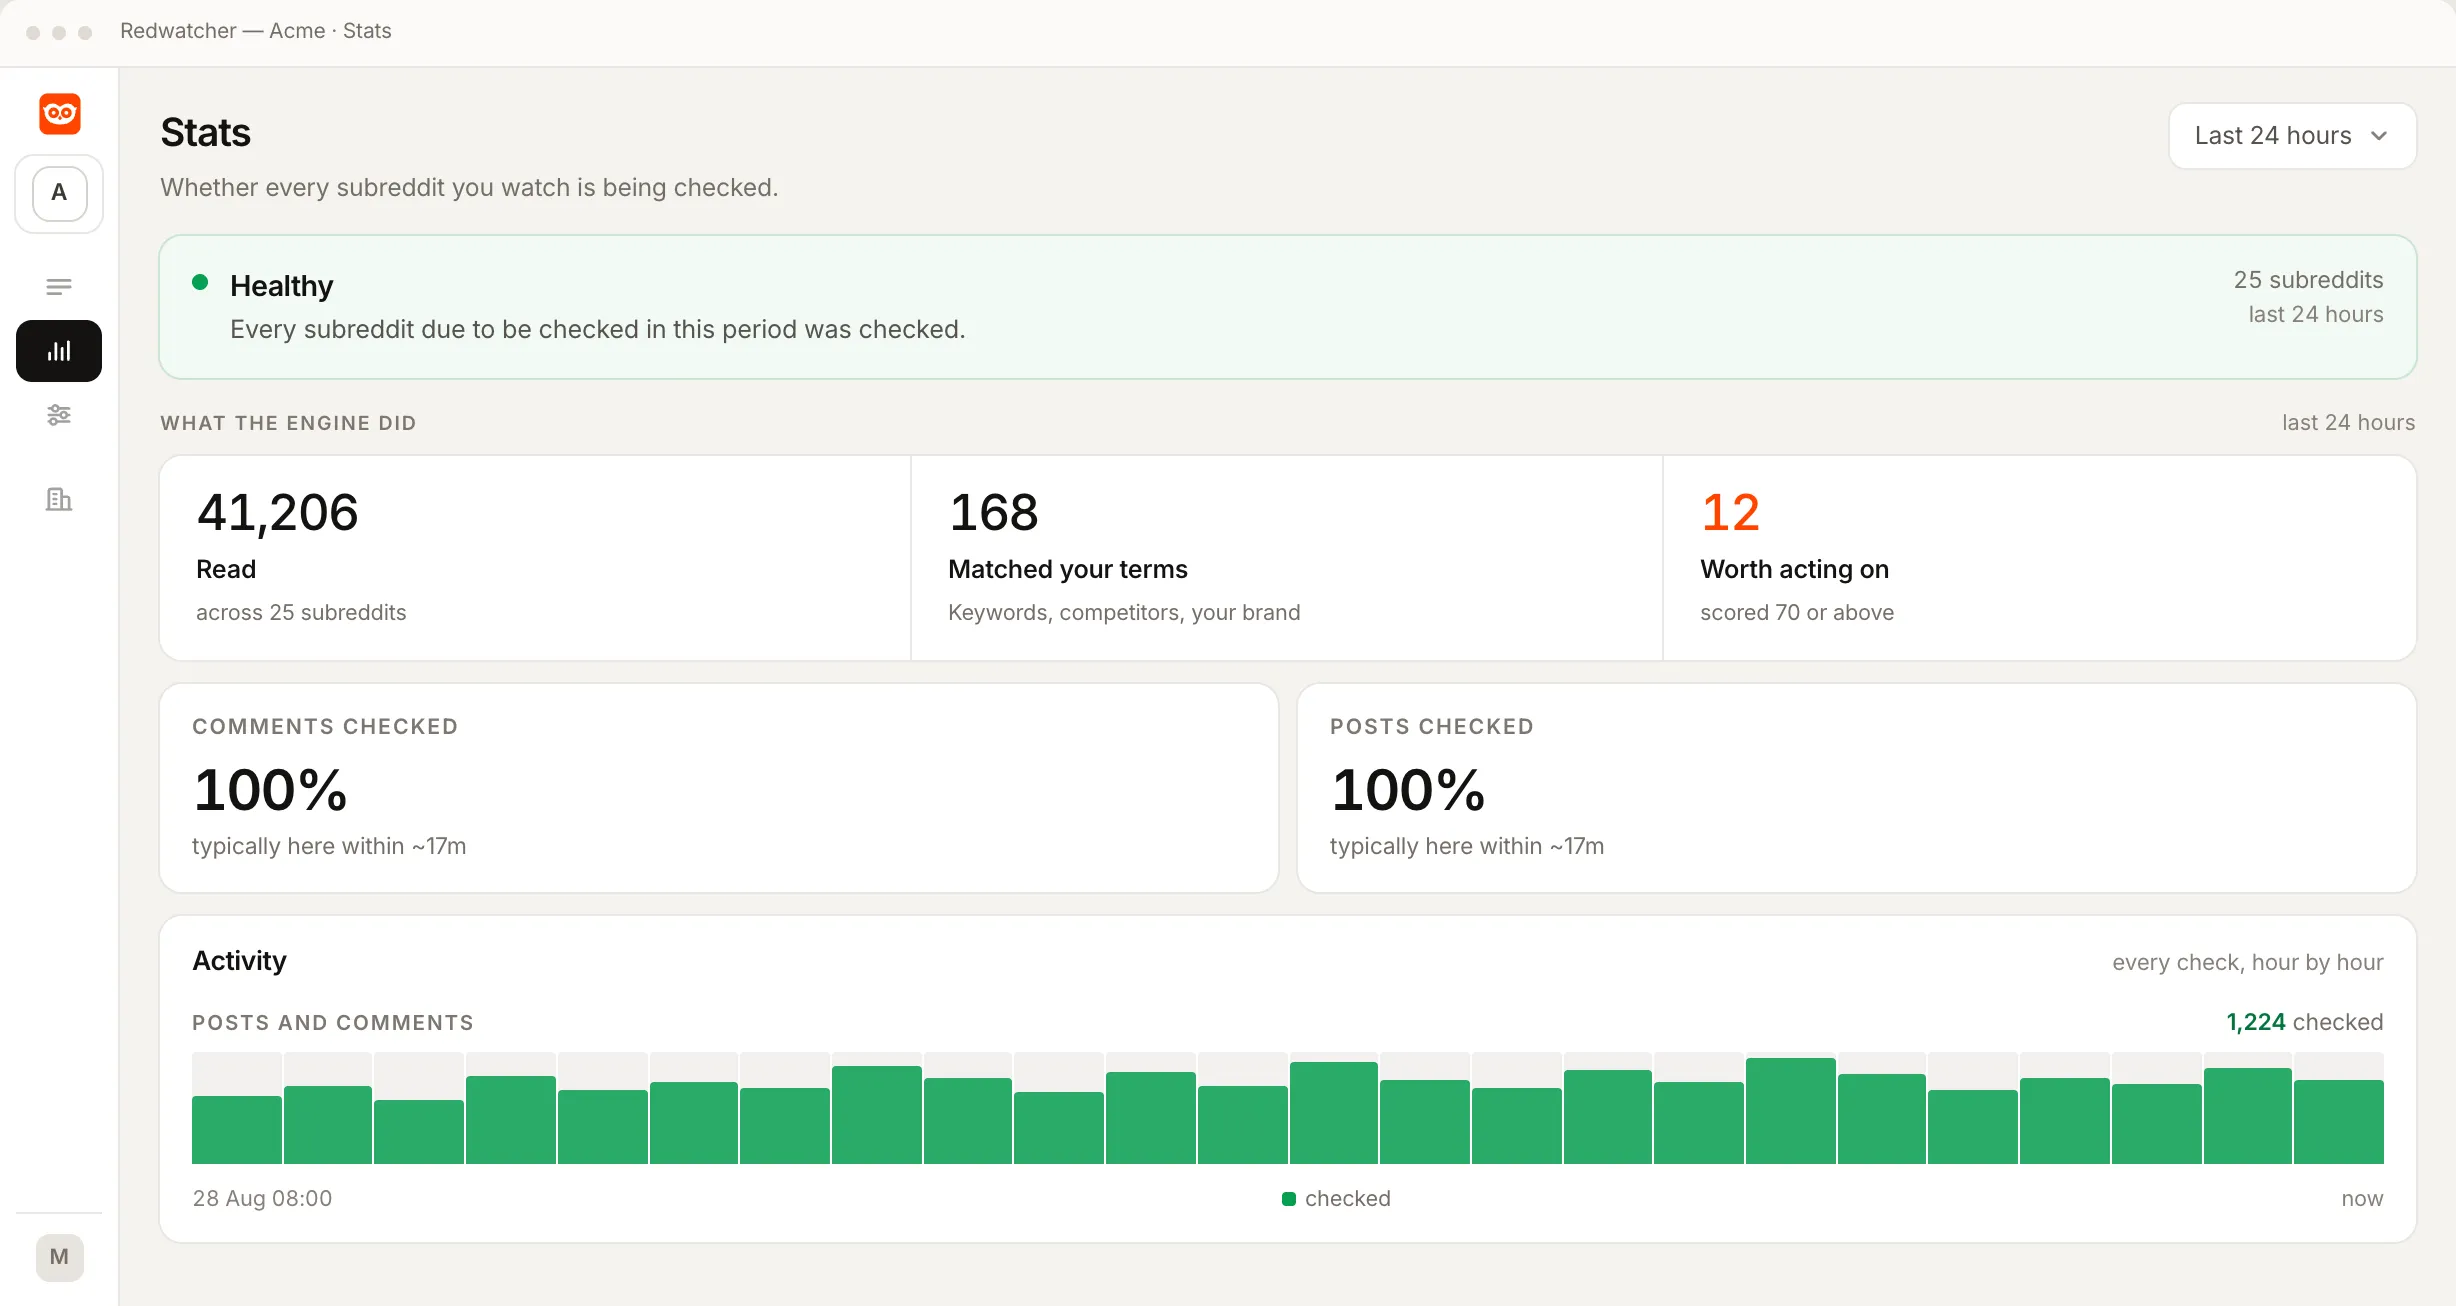This screenshot has width=2456, height=1306.
Task: Click 'across 25 subreddits' caption
Action: click(x=301, y=612)
